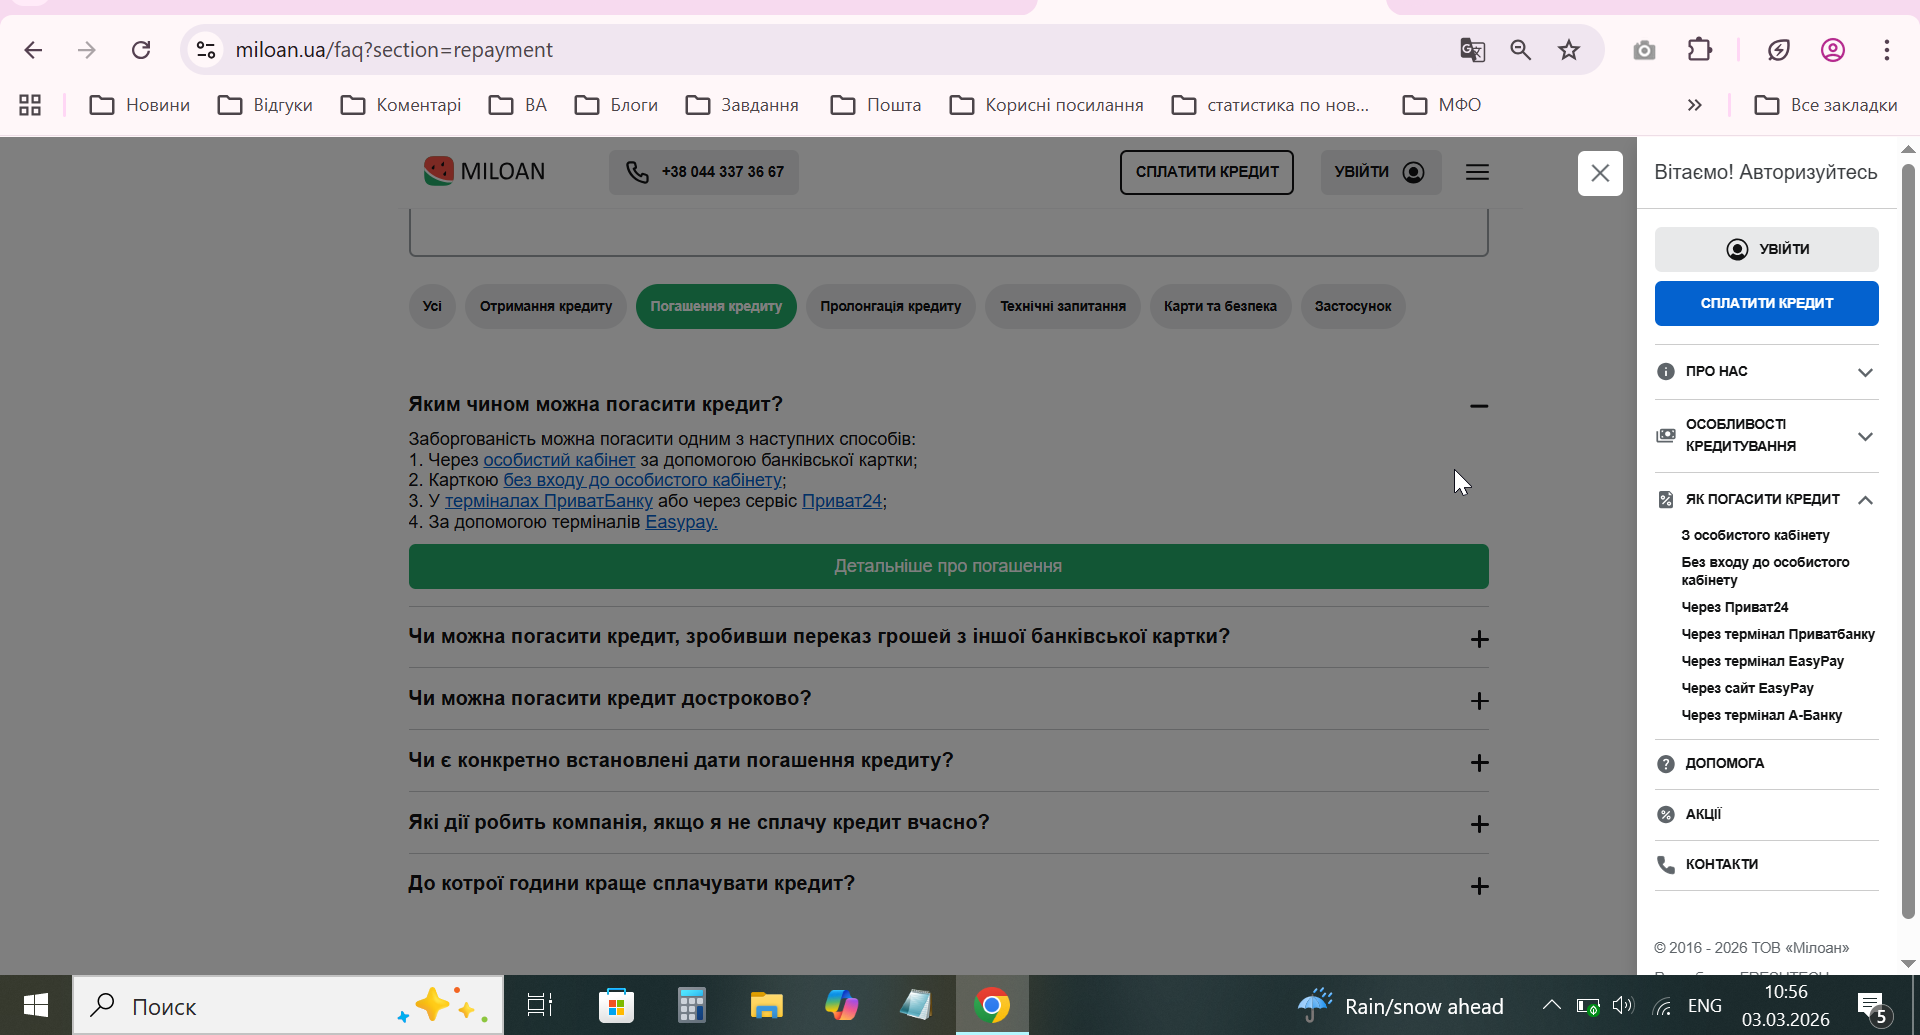Click the green 'Детальніше про погашення' button

pyautogui.click(x=948, y=566)
